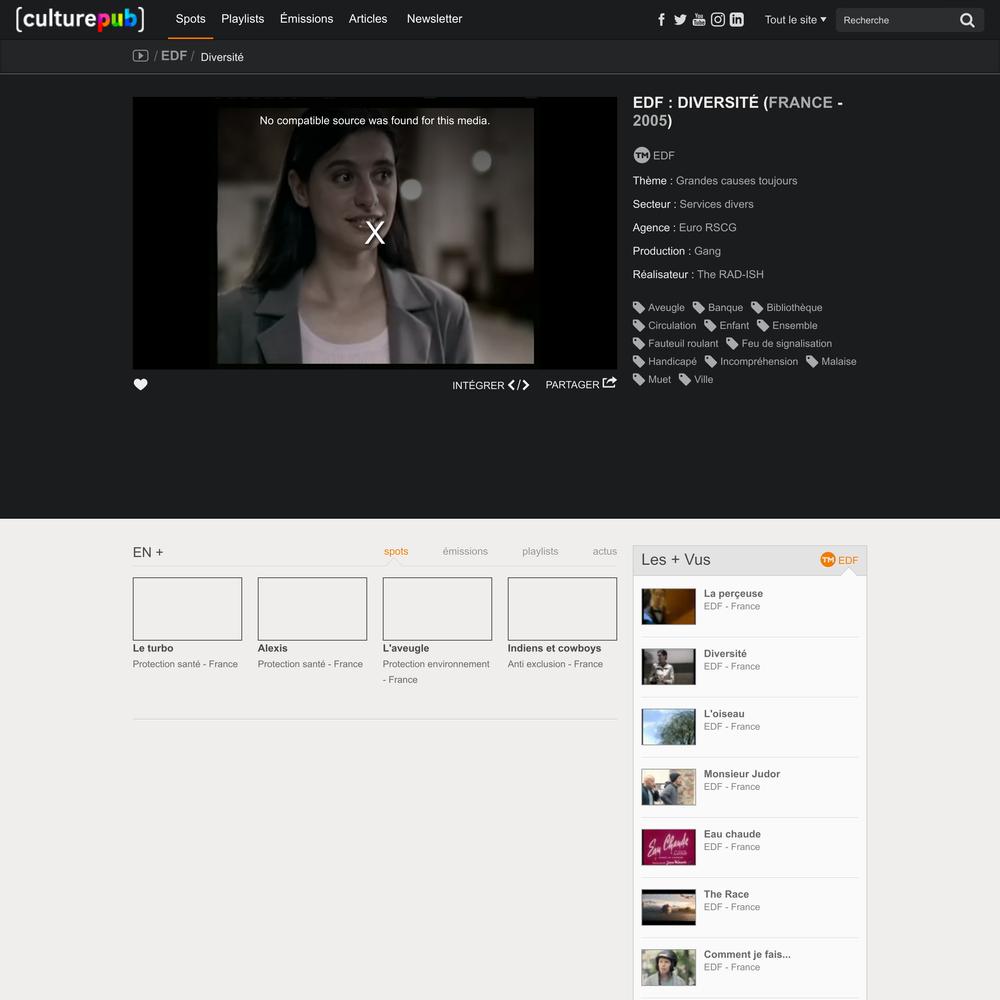
Task: Open the Comment je fais... thumbnail
Action: coord(668,967)
